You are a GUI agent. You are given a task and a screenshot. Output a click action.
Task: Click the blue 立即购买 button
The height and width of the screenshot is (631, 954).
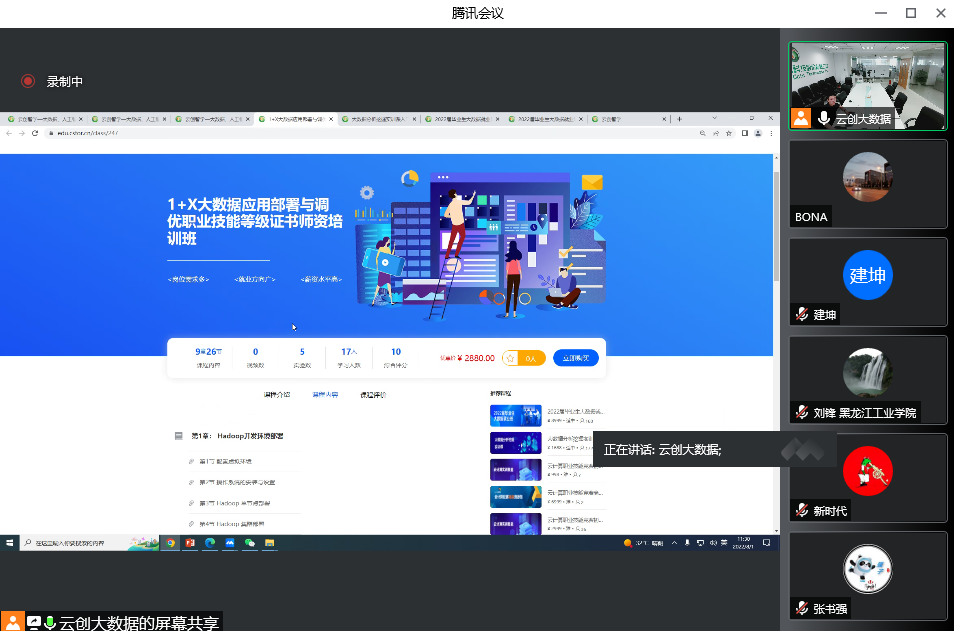575,358
